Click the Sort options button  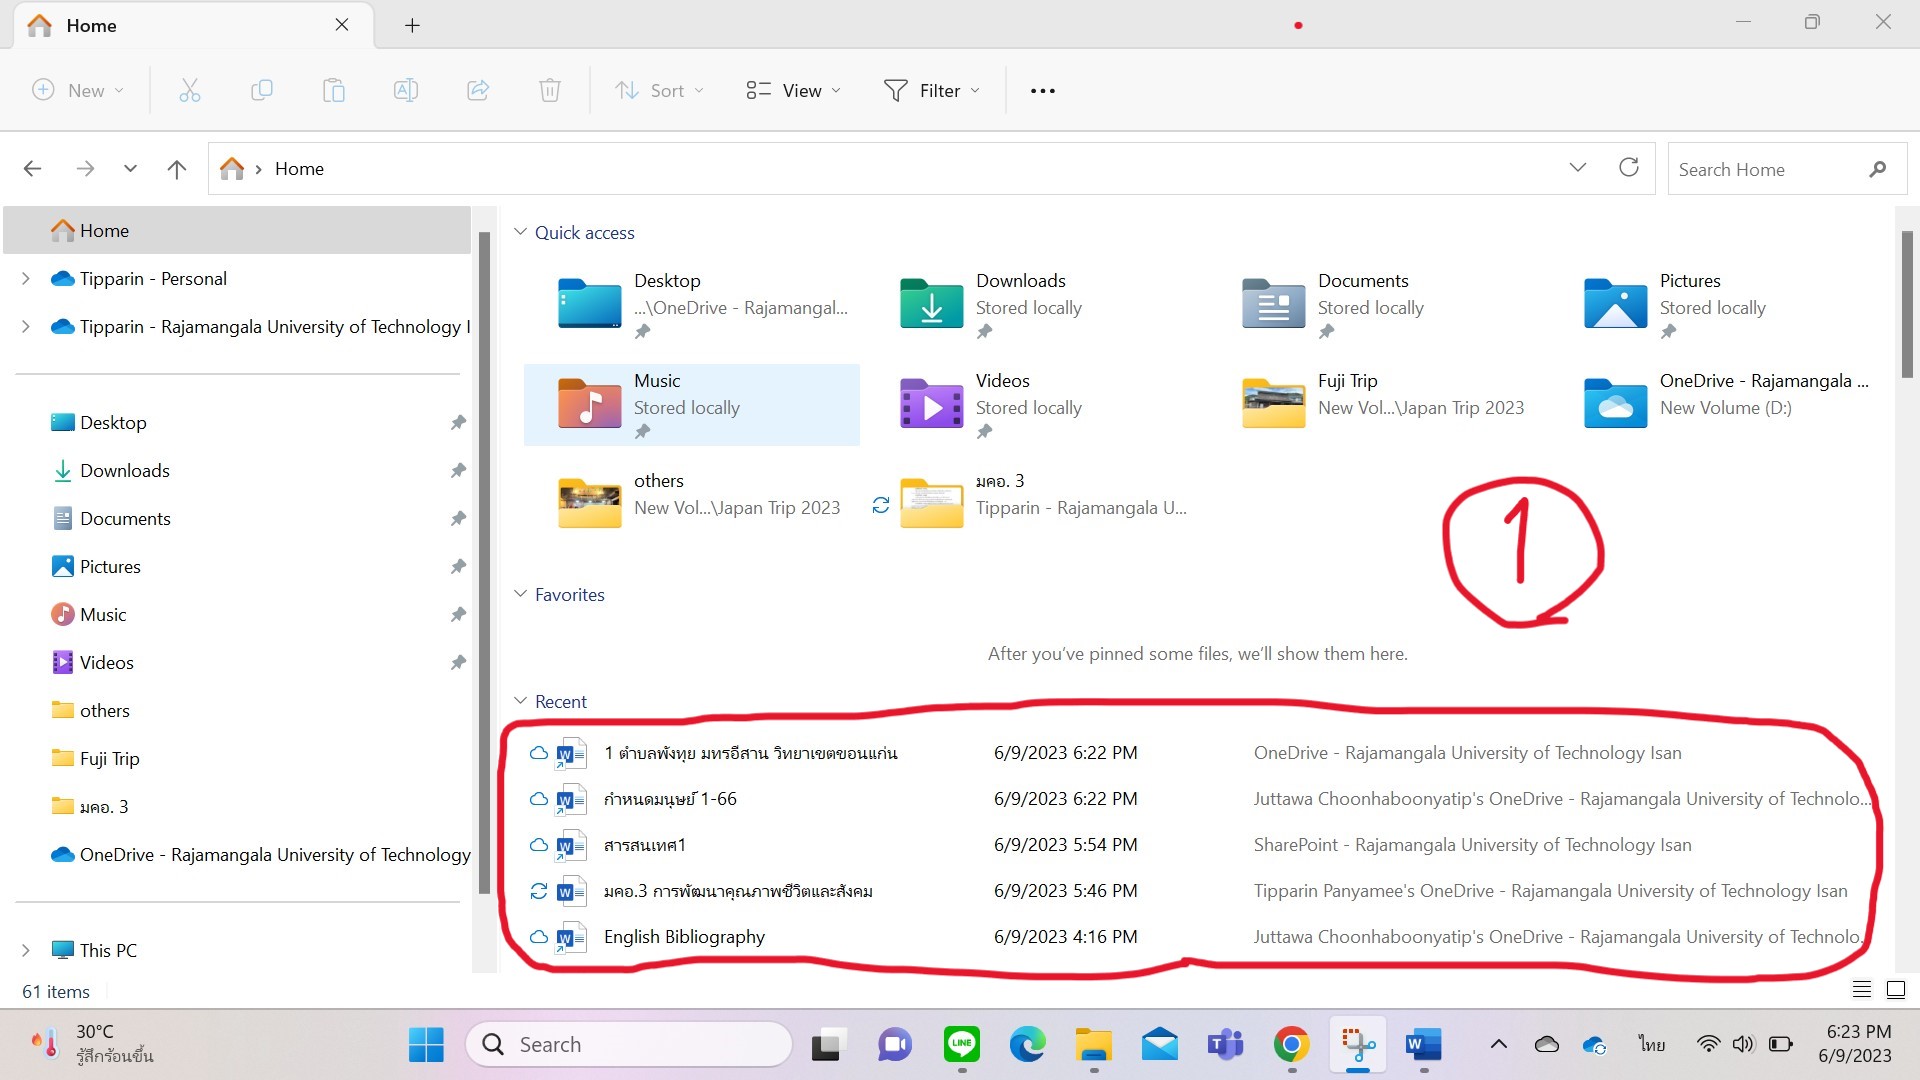(x=659, y=90)
